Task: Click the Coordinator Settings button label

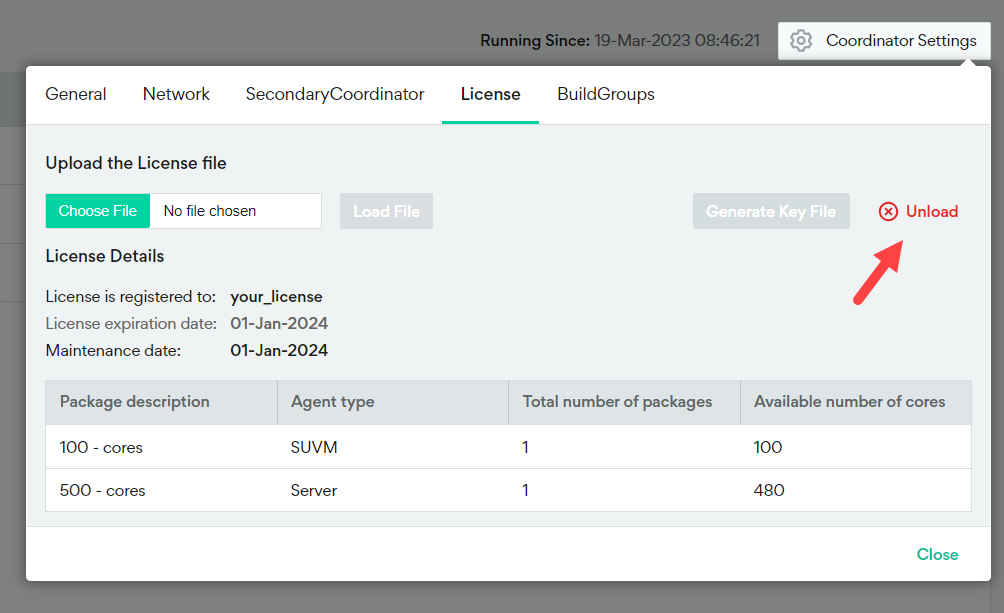Action: point(901,41)
